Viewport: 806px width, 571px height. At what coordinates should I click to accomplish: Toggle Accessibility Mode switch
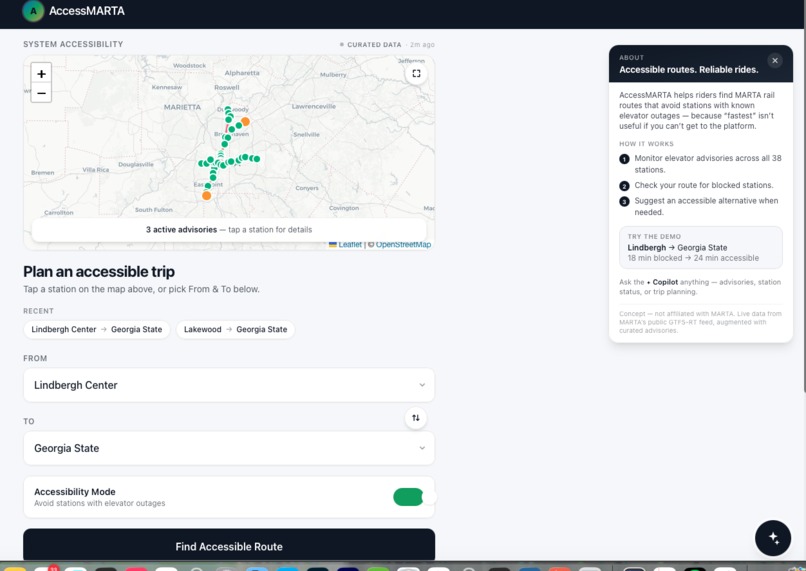tap(414, 497)
